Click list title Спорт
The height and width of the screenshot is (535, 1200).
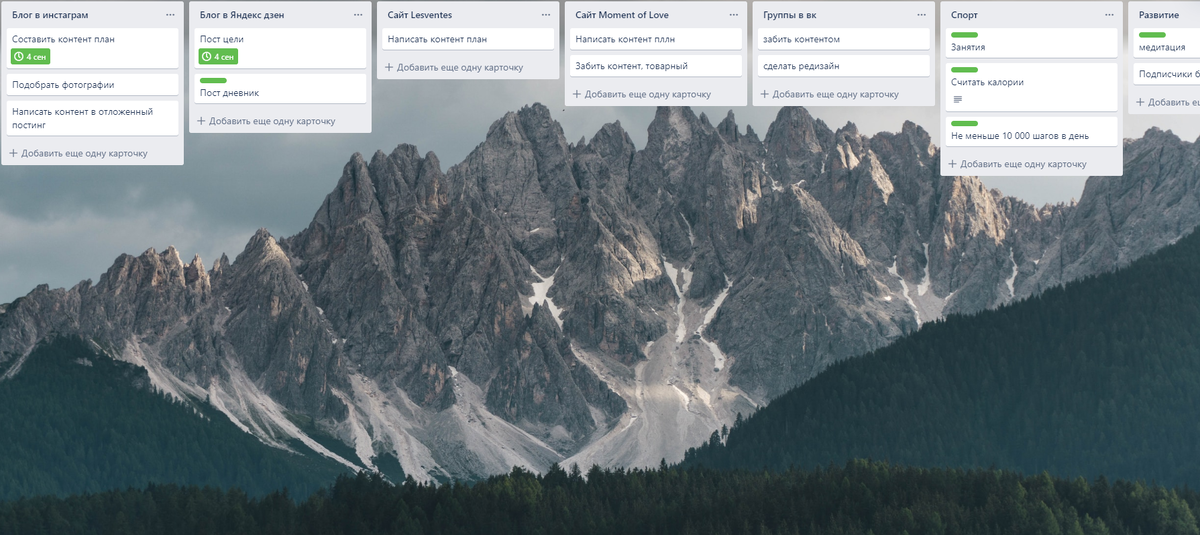pyautogui.click(x=964, y=15)
